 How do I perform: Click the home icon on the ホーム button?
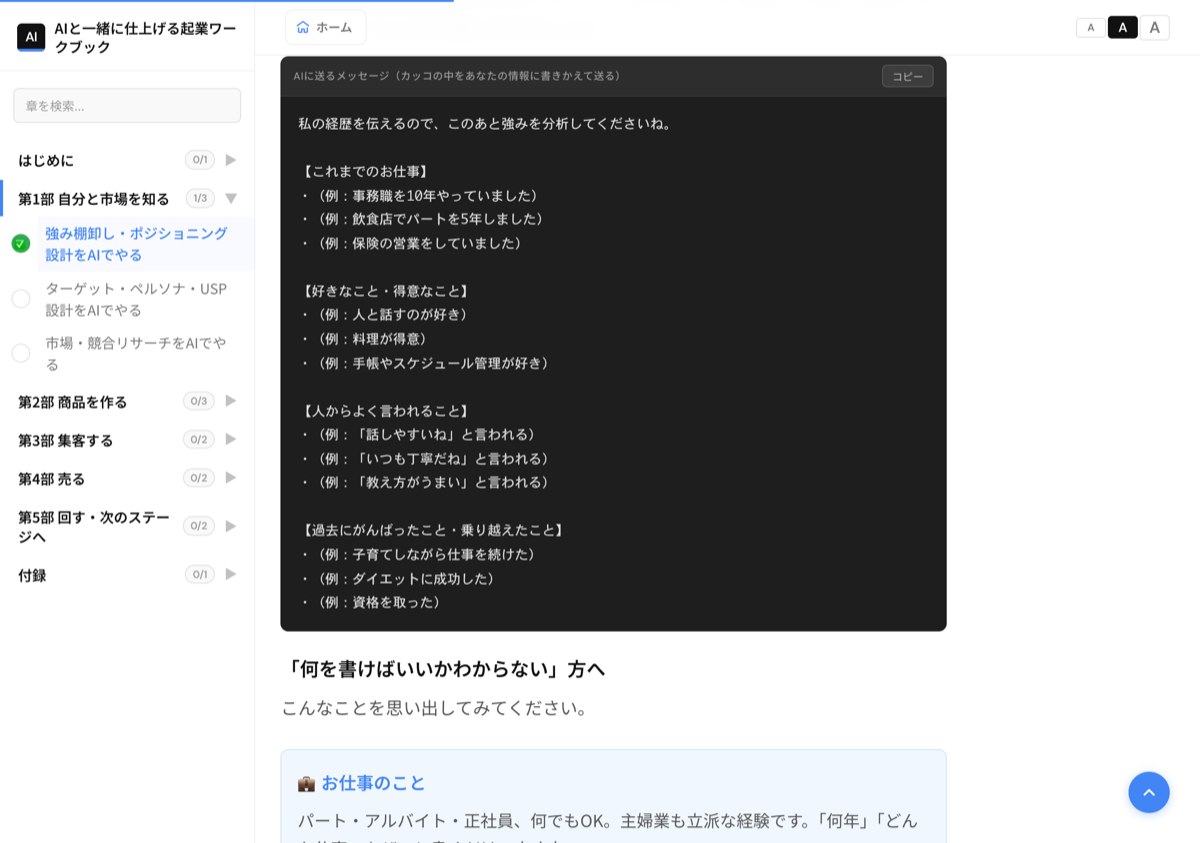click(303, 28)
